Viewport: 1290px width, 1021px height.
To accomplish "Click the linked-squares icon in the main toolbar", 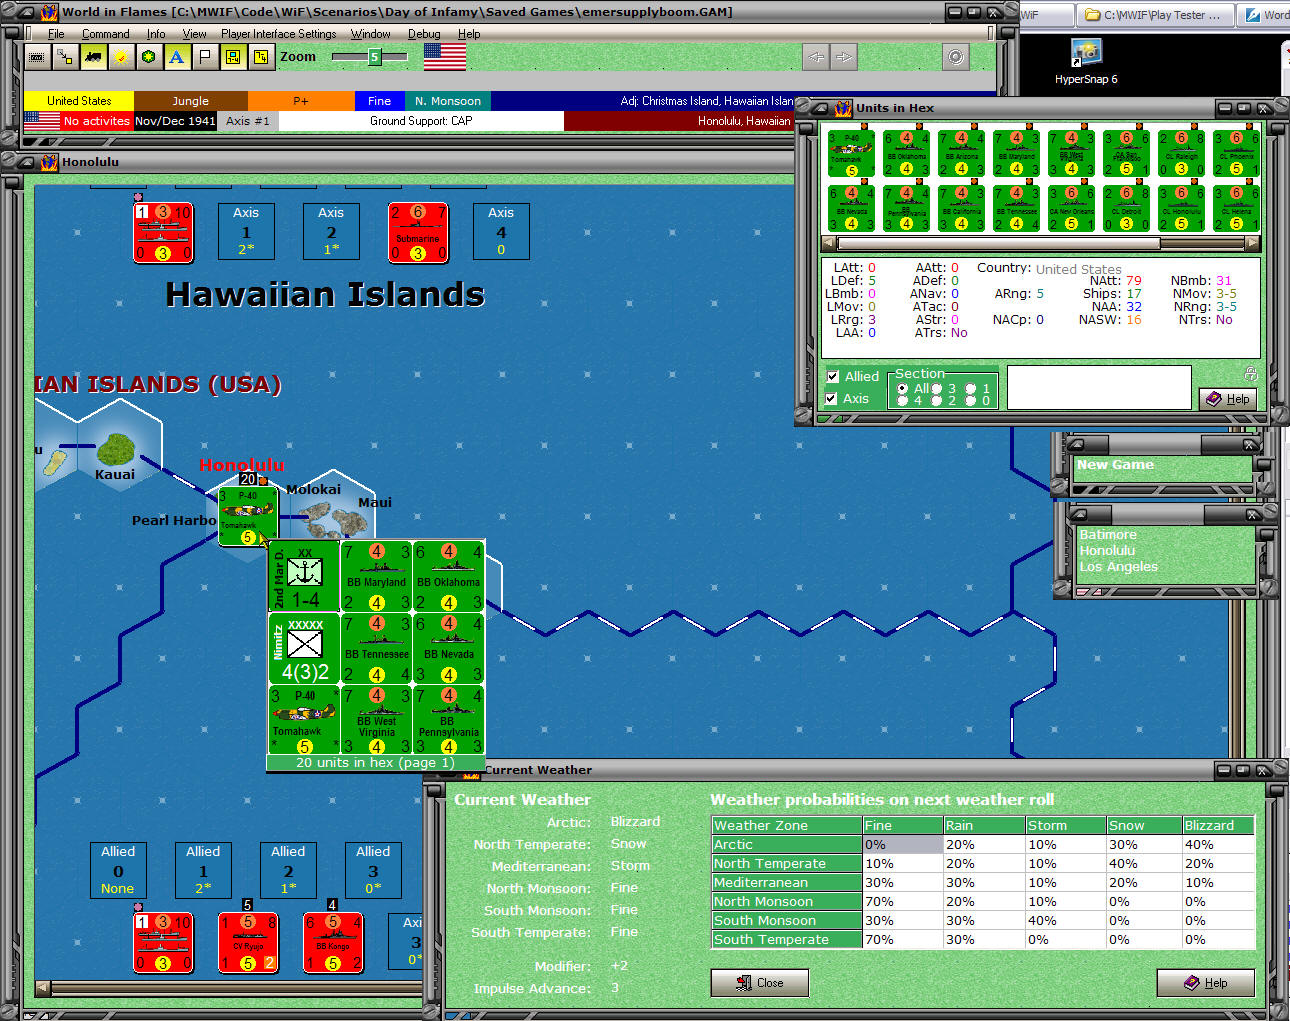I will click(65, 57).
